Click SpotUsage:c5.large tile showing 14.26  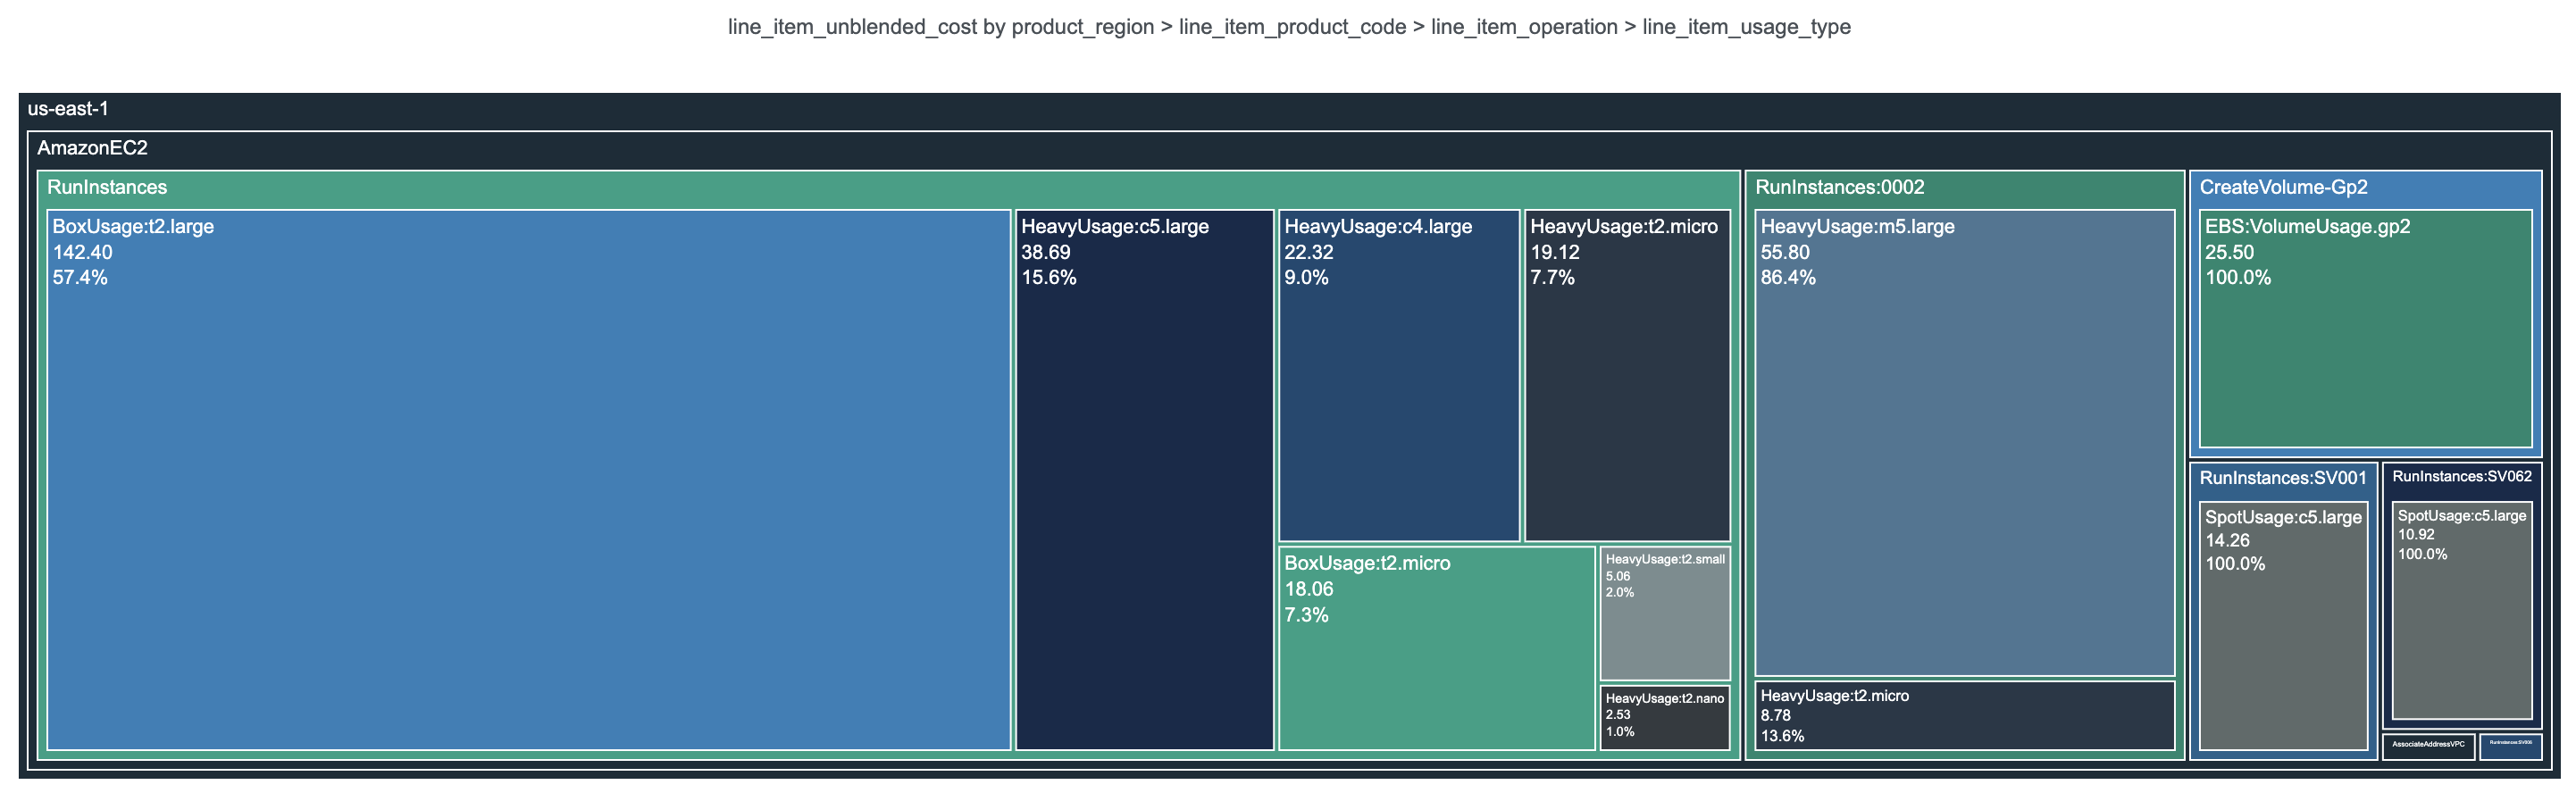point(2283,626)
